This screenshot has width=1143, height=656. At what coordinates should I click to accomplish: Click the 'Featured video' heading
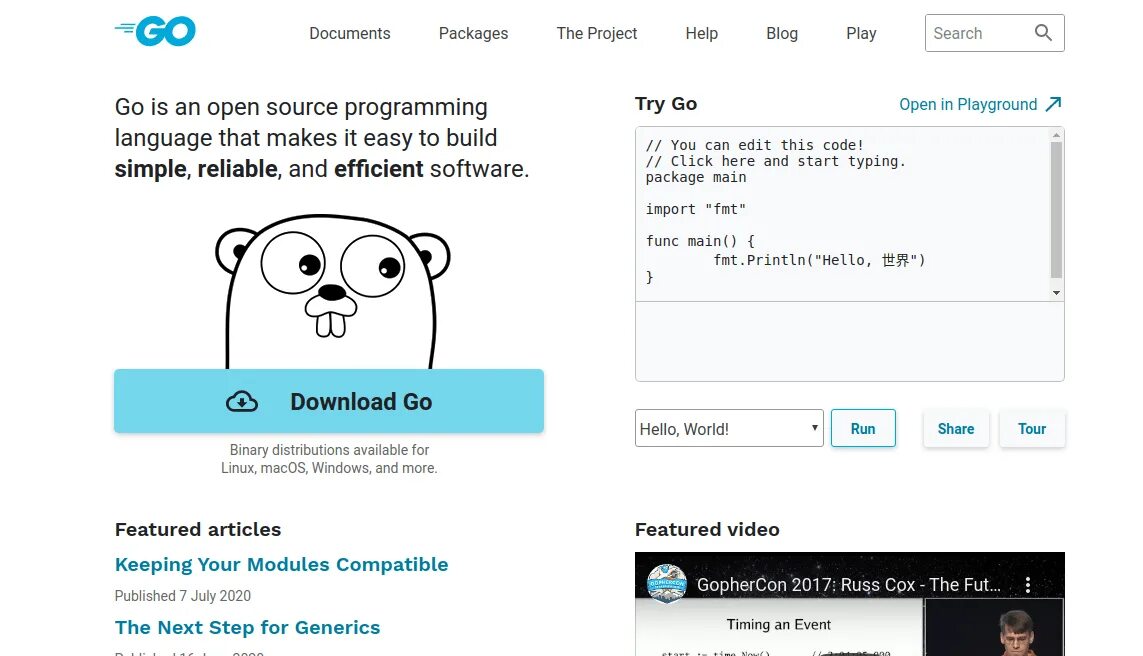(707, 529)
